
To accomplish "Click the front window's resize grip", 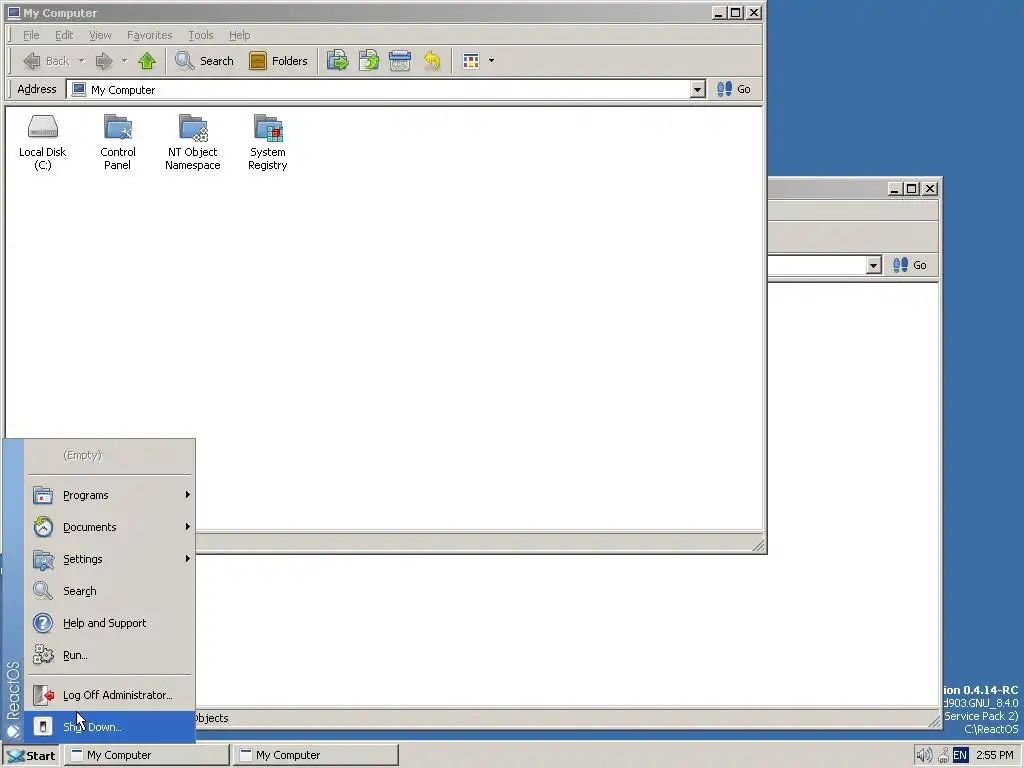I will click(x=758, y=545).
